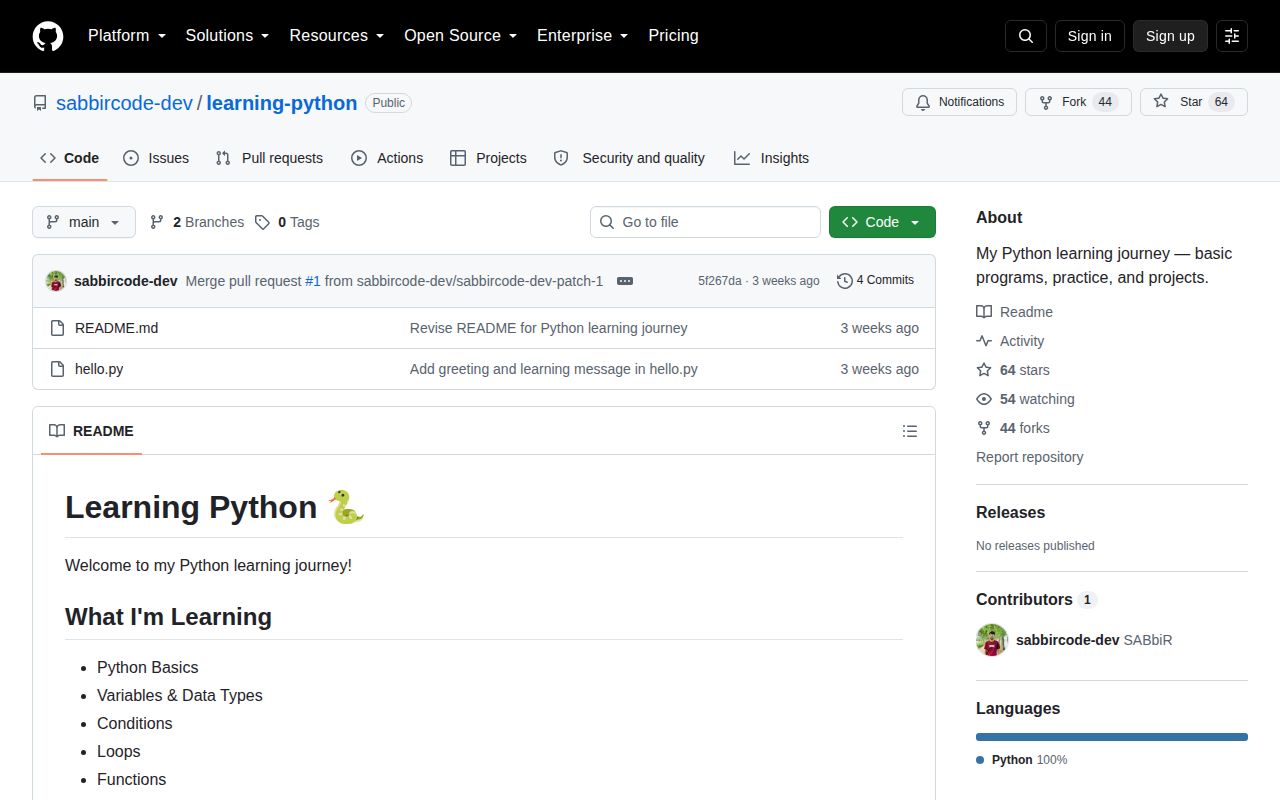Click the Go to file search field
The image size is (1280, 800).
click(x=705, y=222)
